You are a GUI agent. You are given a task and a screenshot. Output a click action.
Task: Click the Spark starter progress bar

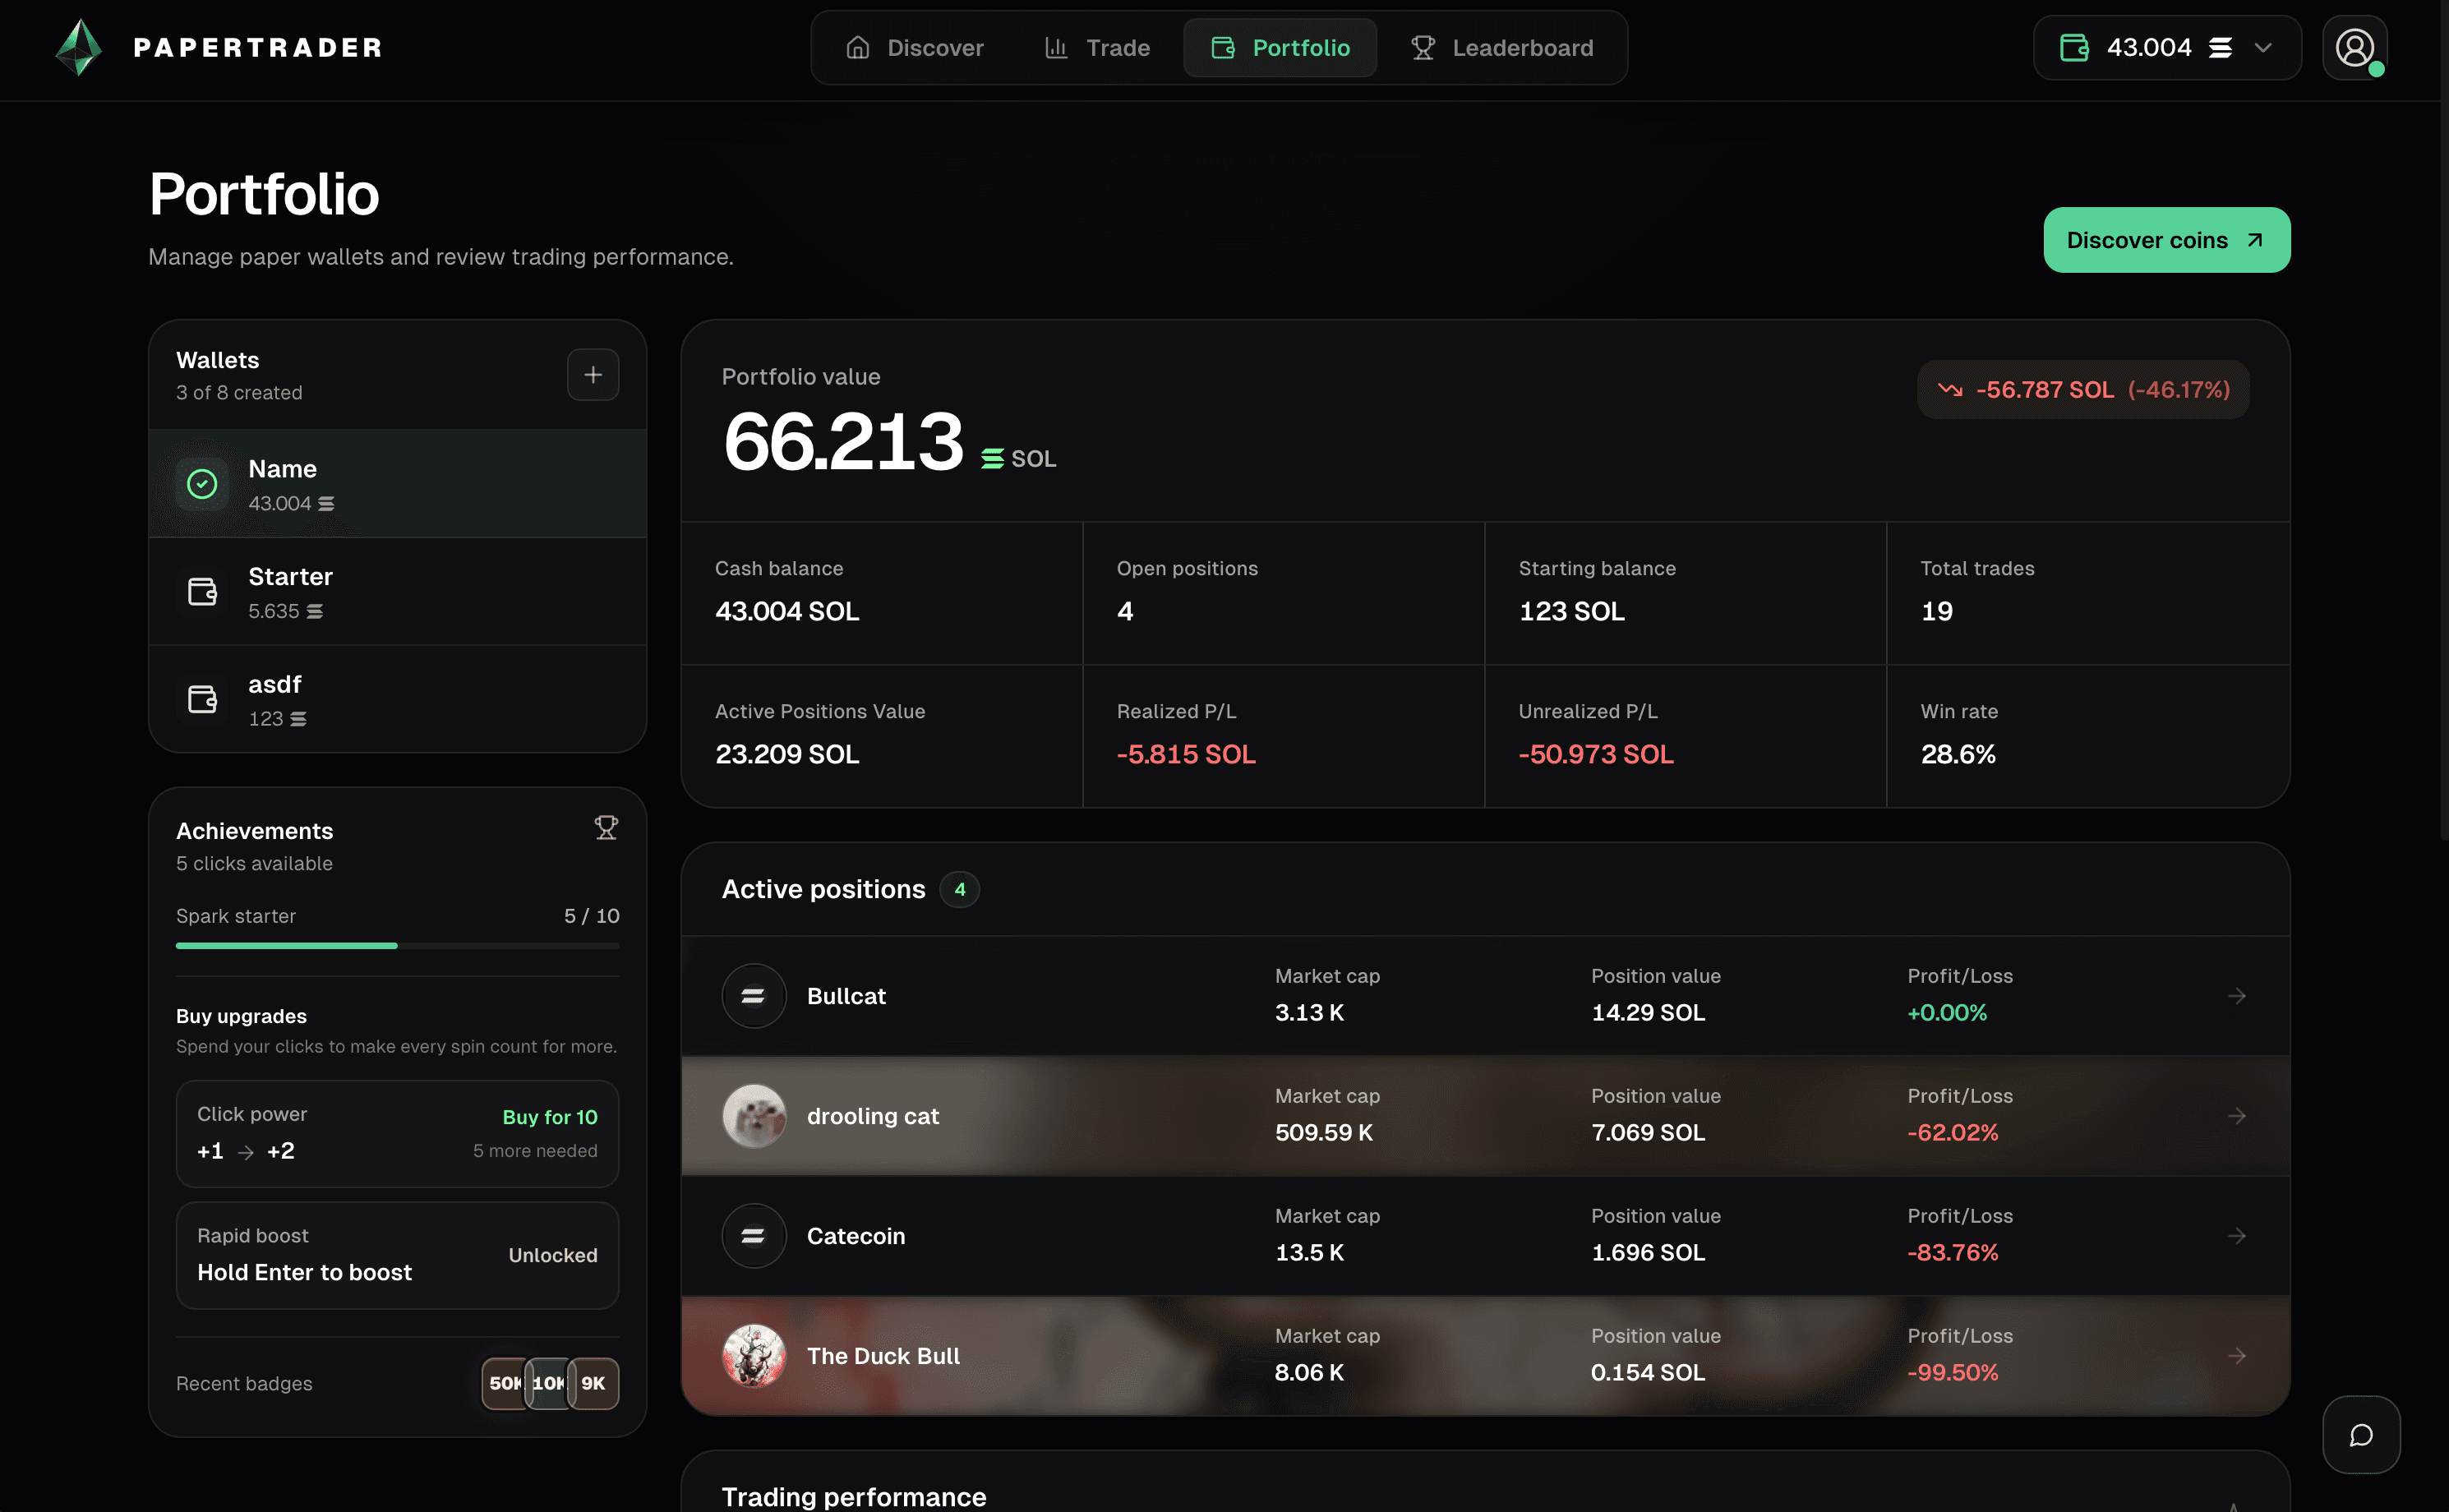click(x=397, y=946)
